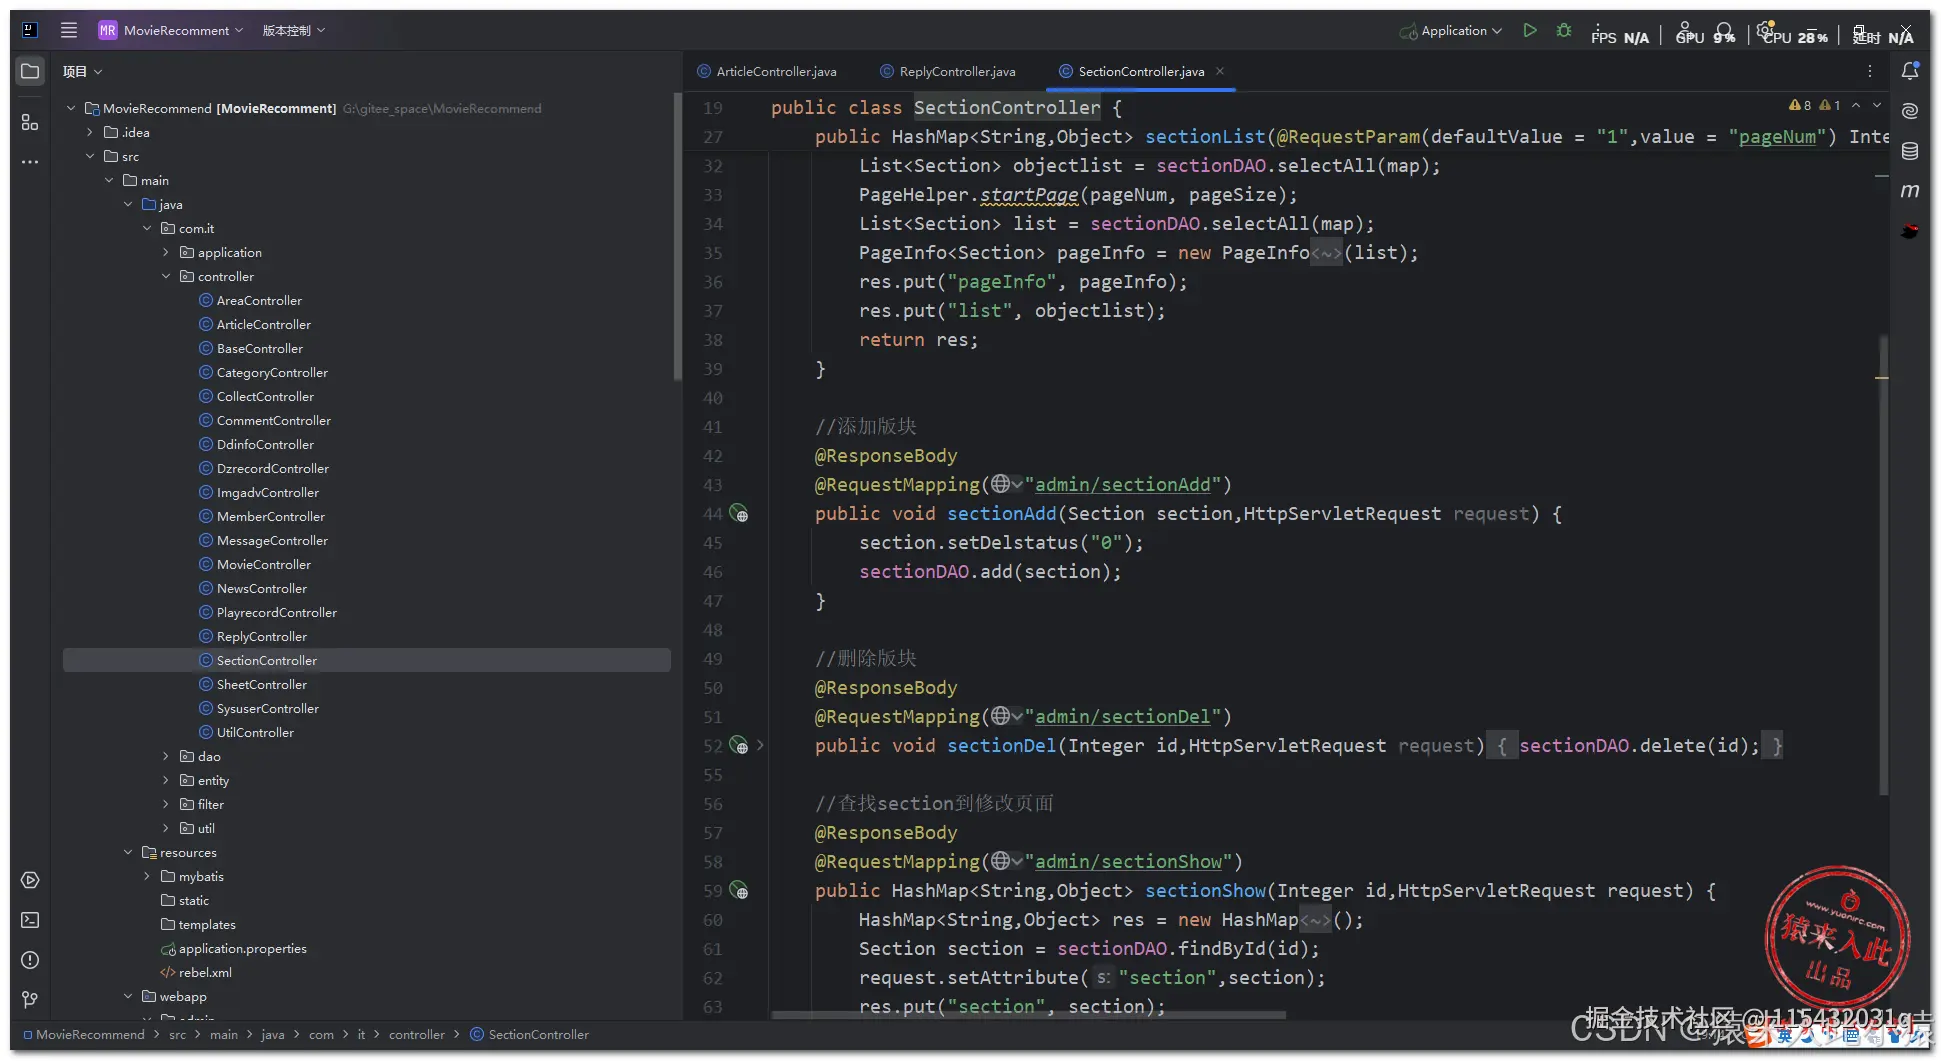This screenshot has width=1941, height=1061.
Task: Follow the admin/sectionAdd URL link
Action: tap(1122, 484)
